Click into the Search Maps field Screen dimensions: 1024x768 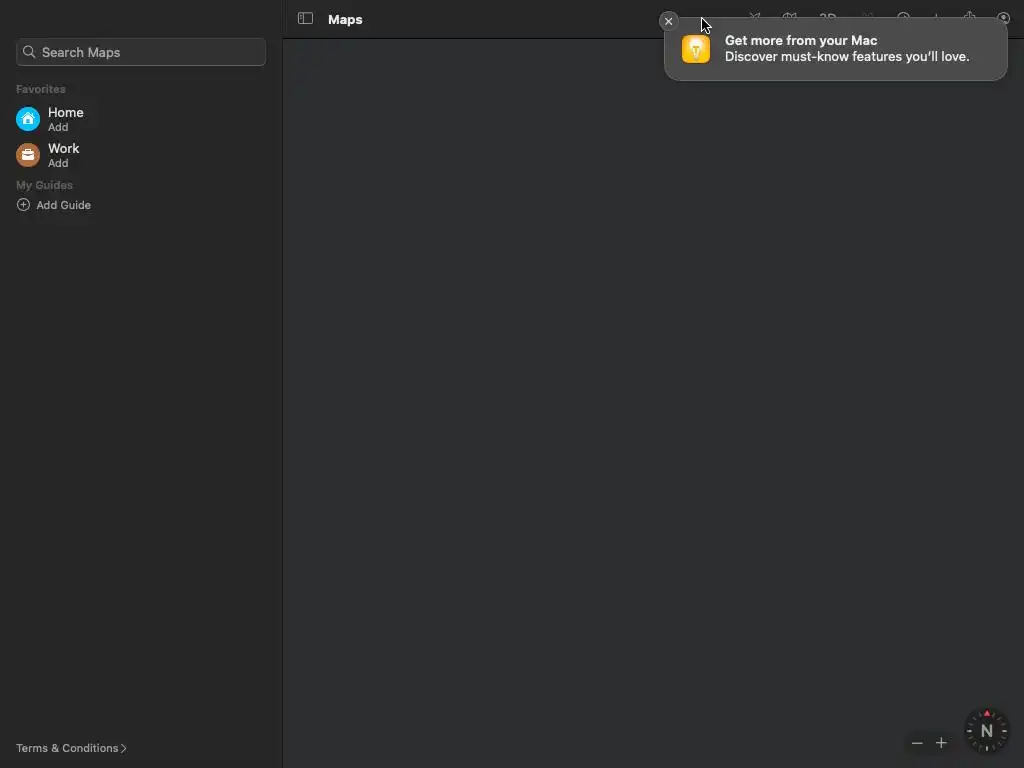141,52
